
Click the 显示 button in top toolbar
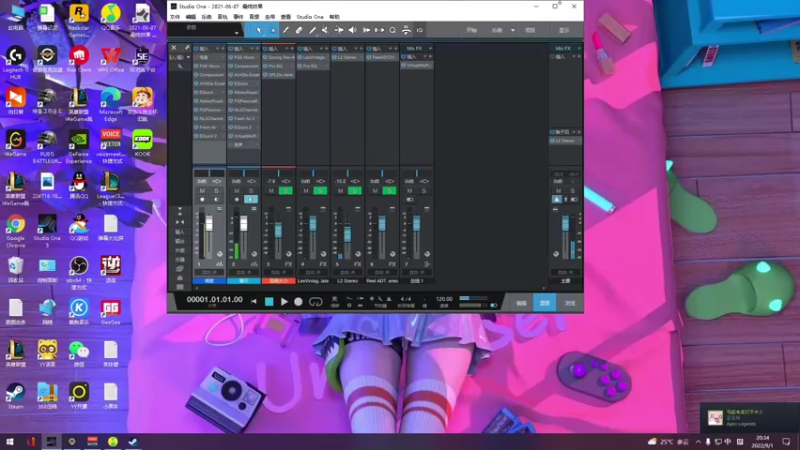[x=564, y=31]
